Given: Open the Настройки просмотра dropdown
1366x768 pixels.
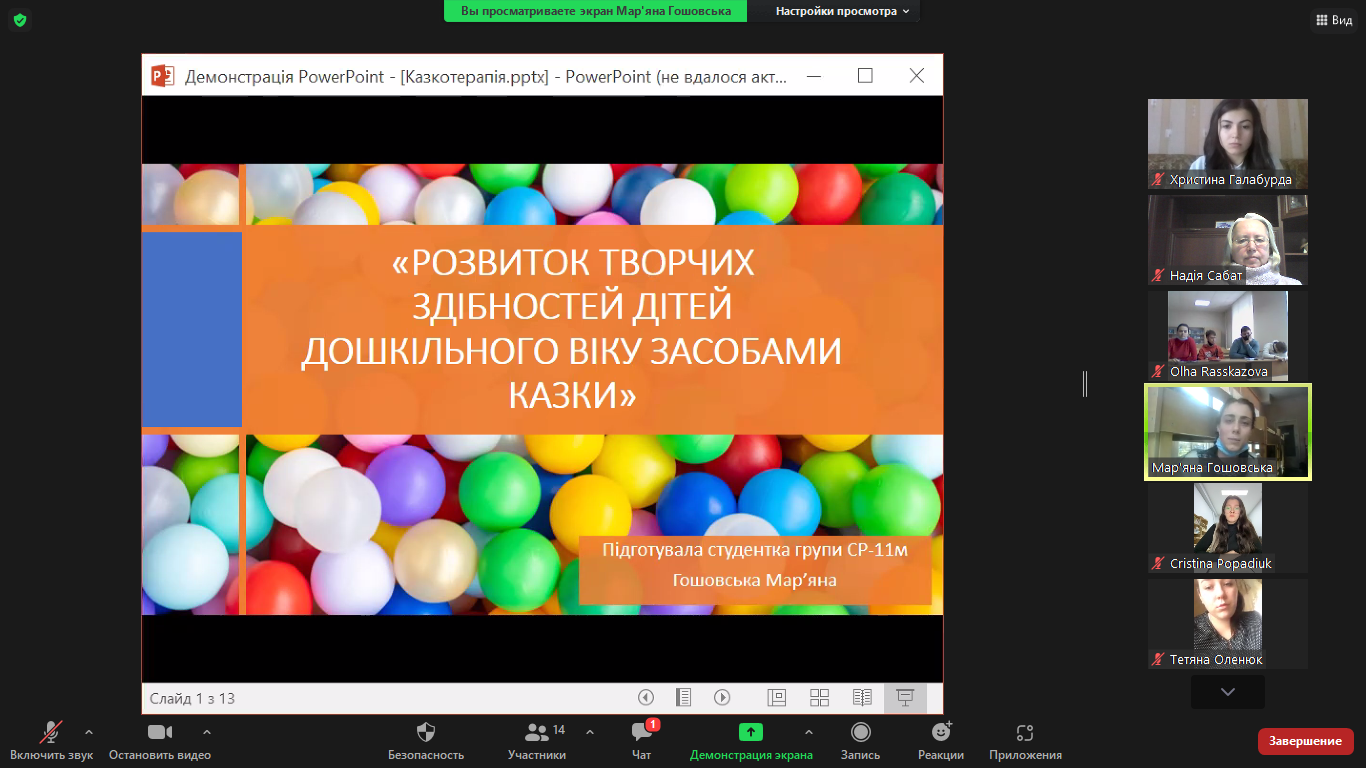Looking at the screenshot, I should (843, 11).
